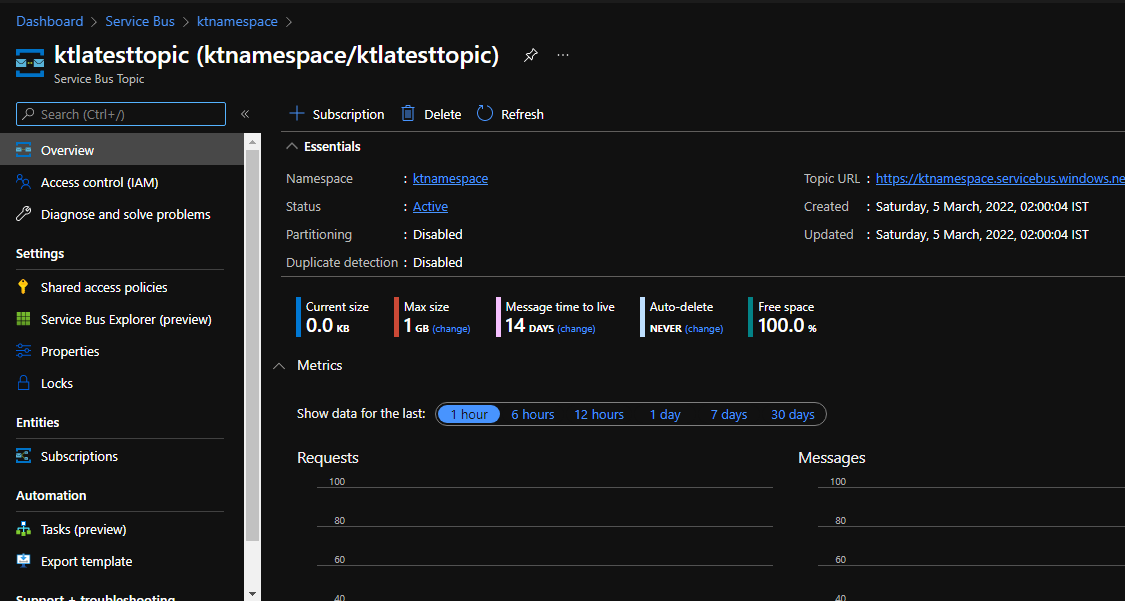Click the ktnamespace namespace link
The image size is (1125, 601).
[x=451, y=178]
